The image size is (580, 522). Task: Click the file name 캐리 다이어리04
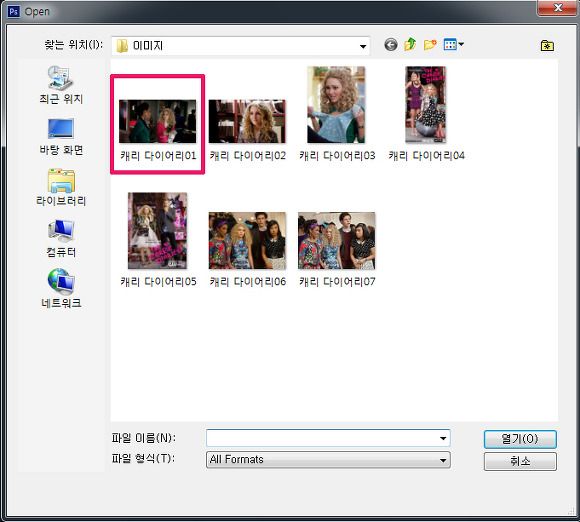tap(426, 156)
